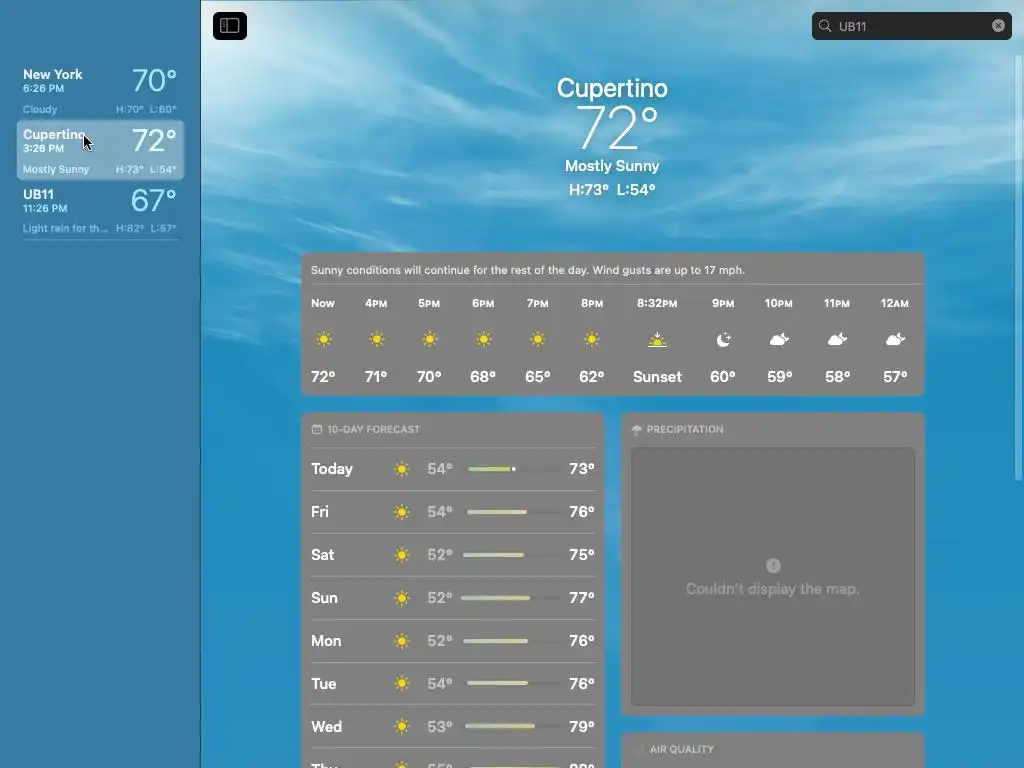Click the Fri temperature range bar

tap(513, 512)
